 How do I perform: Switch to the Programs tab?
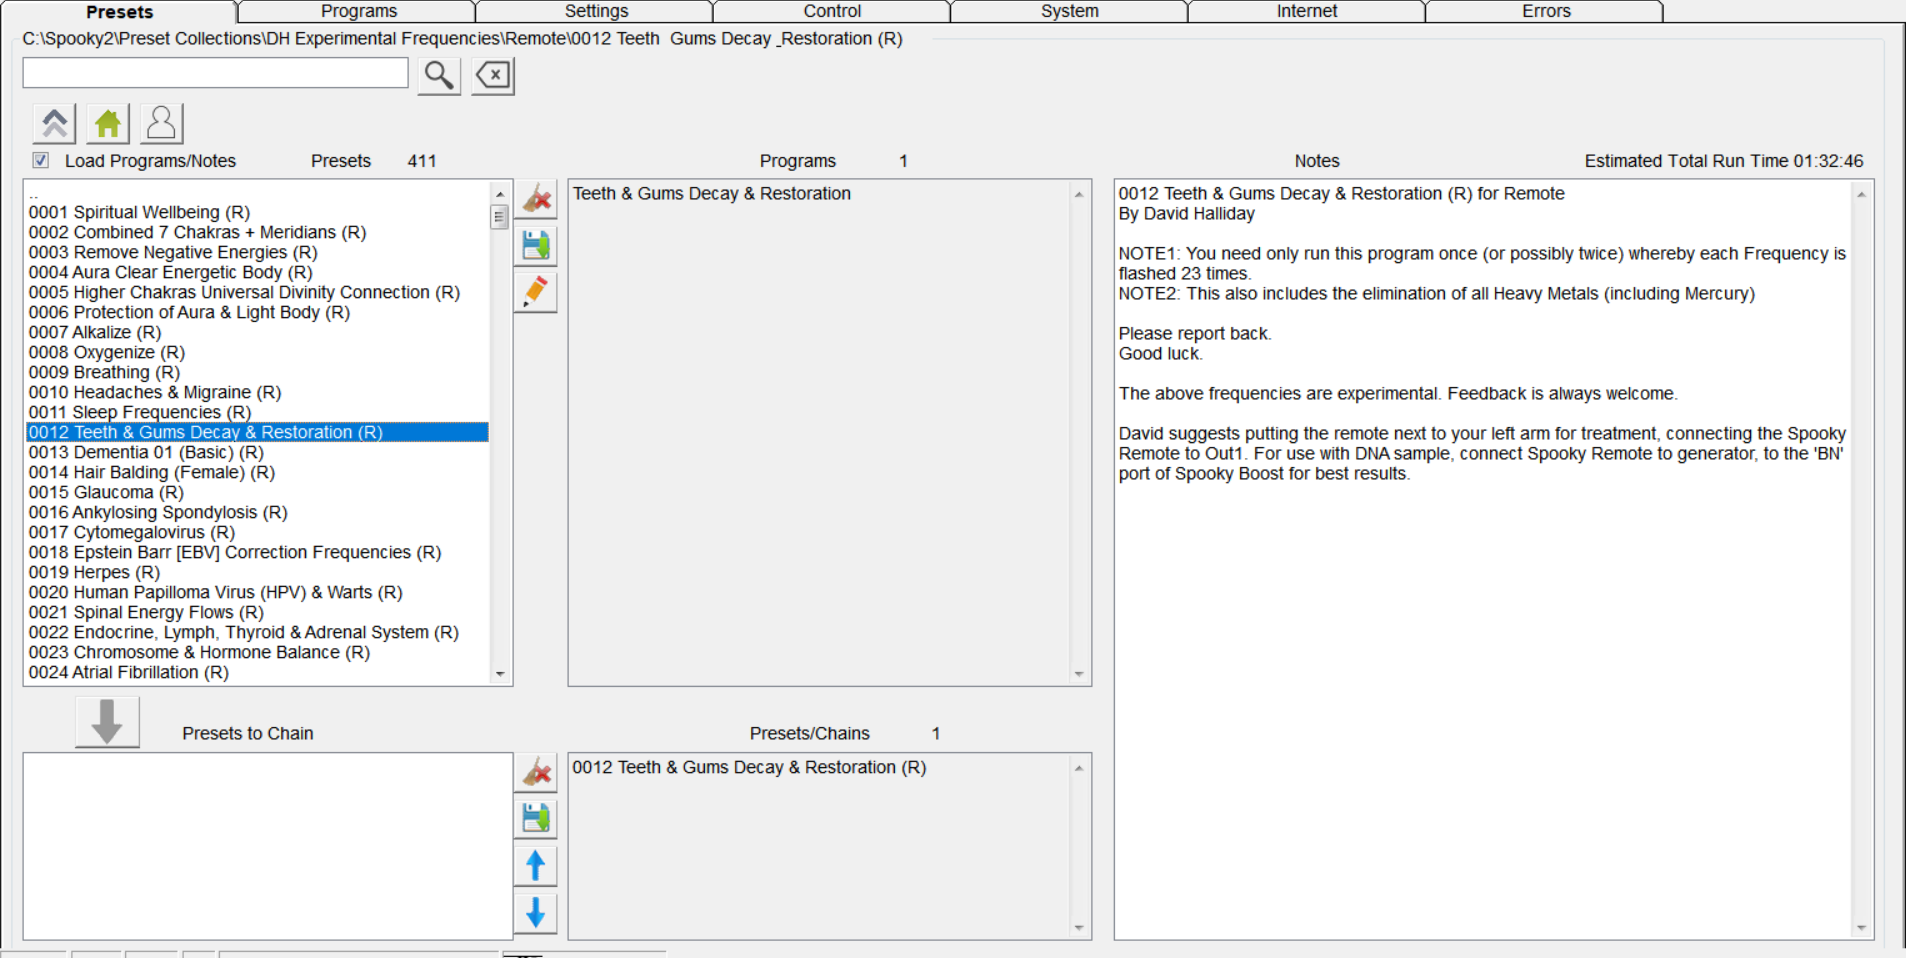tap(358, 11)
